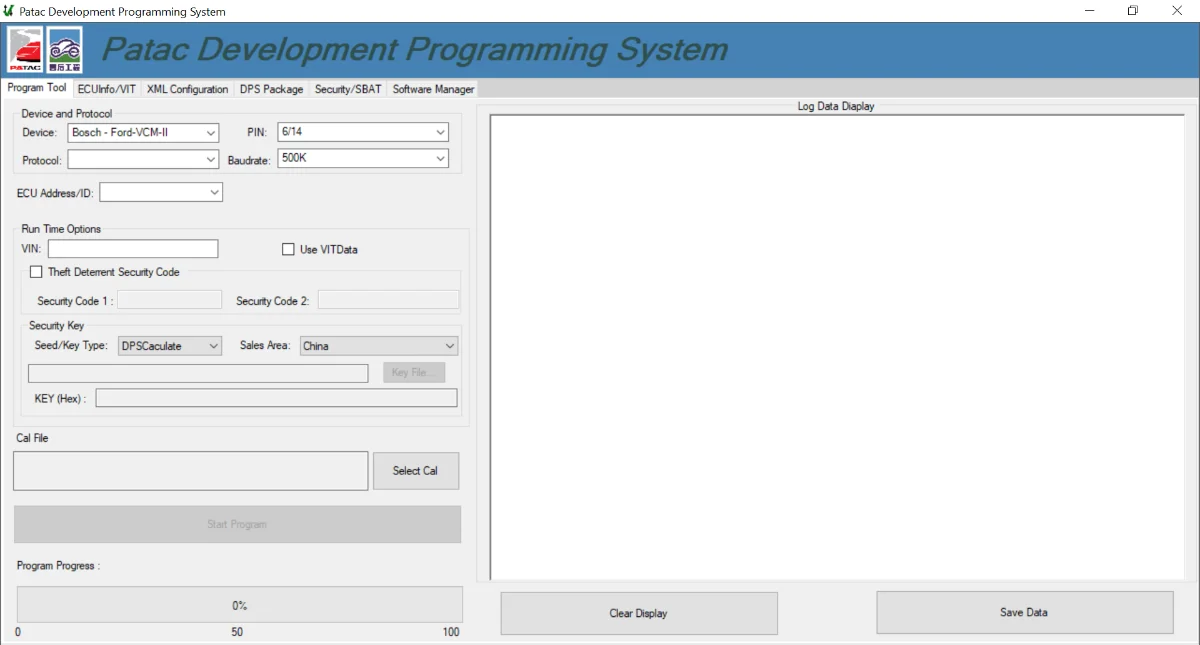Click the app icon in title bar
Screen dimensions: 1200x645
click(9, 12)
